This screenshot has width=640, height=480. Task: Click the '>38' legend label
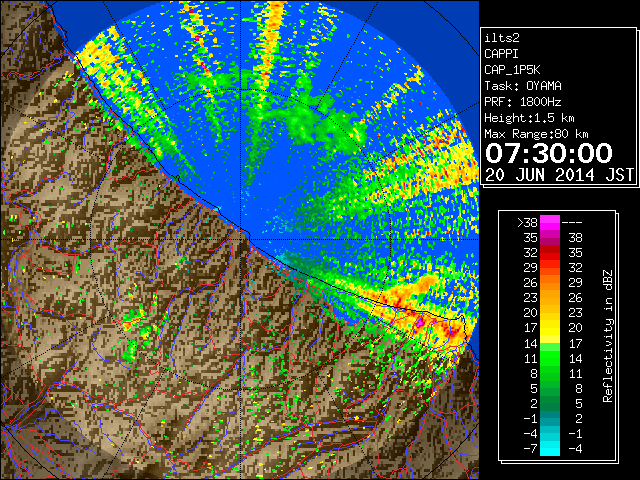click(527, 223)
